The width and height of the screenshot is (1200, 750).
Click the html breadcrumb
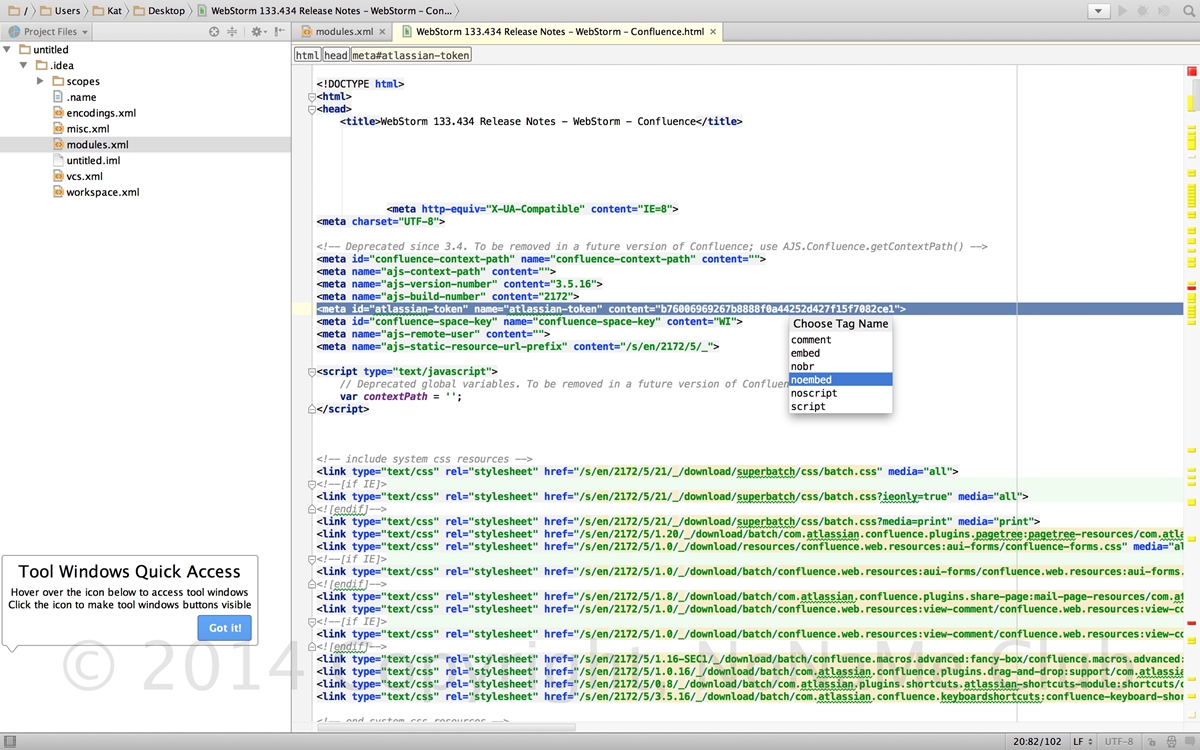click(x=308, y=56)
